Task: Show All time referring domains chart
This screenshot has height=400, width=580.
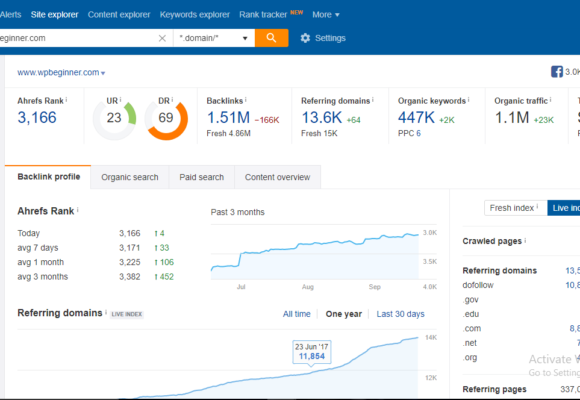Action: click(297, 314)
